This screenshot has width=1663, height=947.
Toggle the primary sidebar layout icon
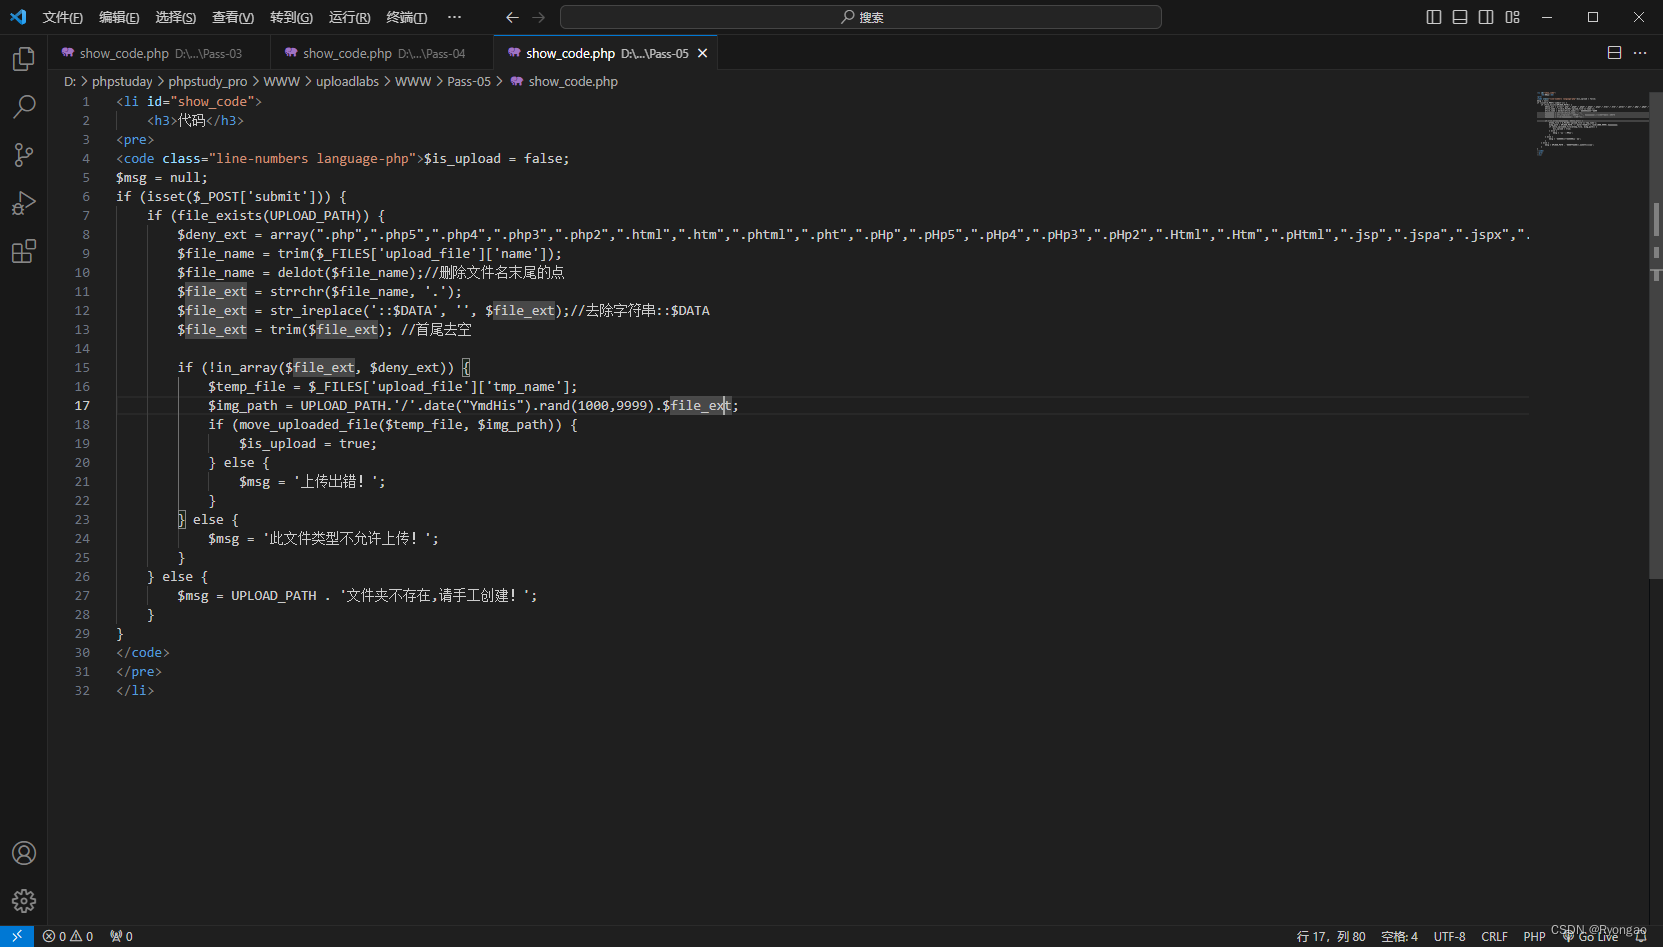pyautogui.click(x=1434, y=17)
